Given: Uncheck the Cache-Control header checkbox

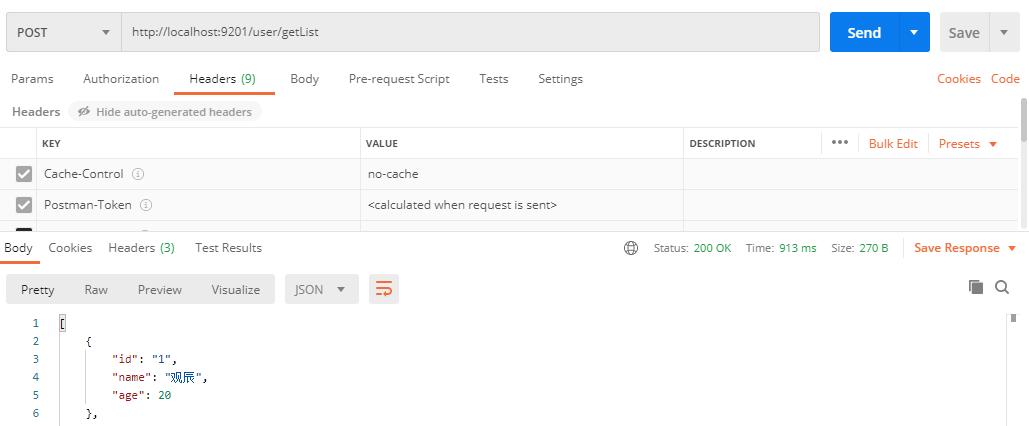Looking at the screenshot, I should coord(24,174).
